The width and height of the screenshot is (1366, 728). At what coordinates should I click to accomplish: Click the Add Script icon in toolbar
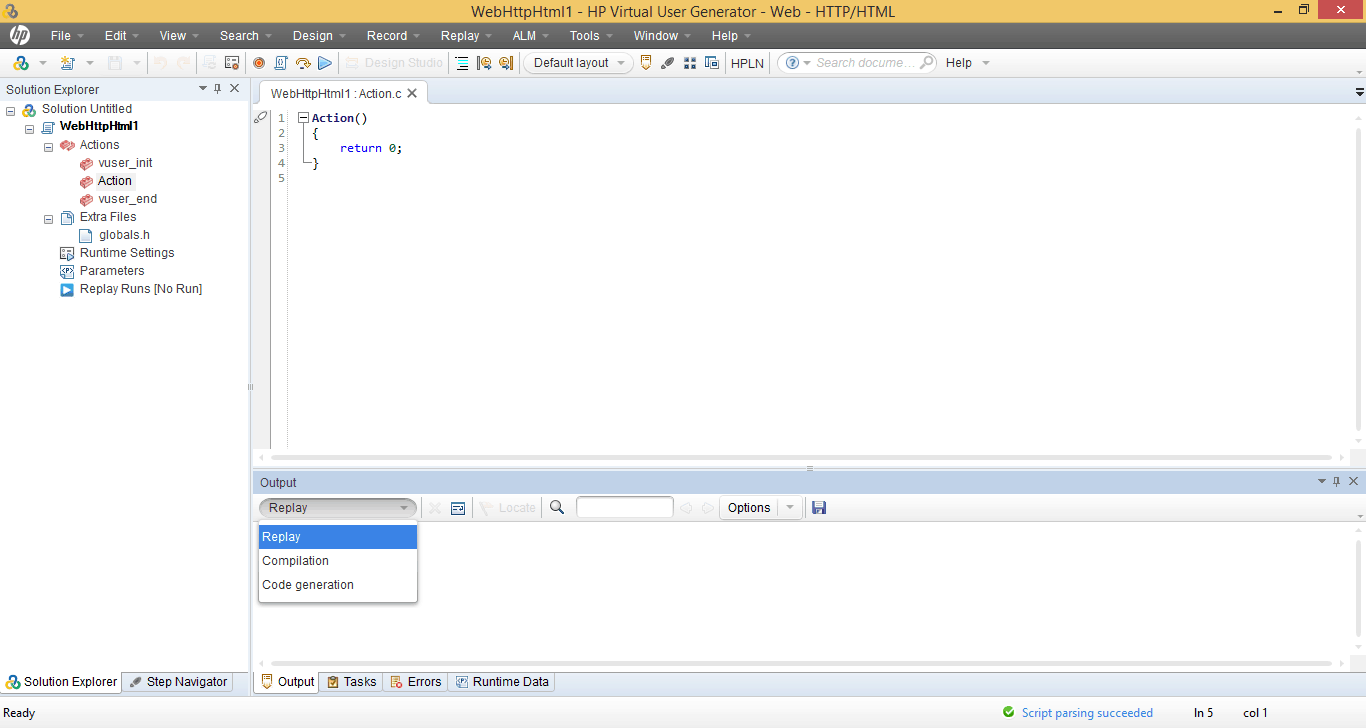[21, 63]
